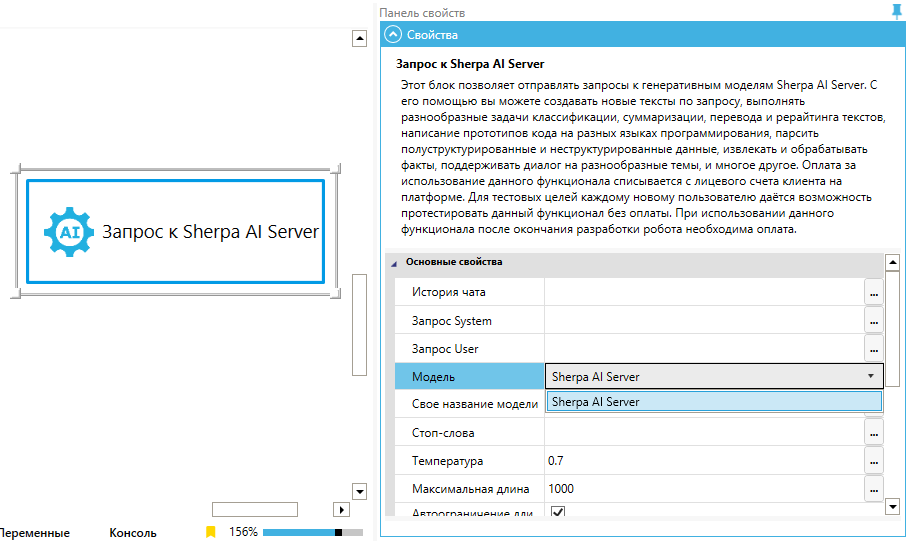Click the yellow bookmark icon in the status bar
915x541 pixels.
coord(211,532)
